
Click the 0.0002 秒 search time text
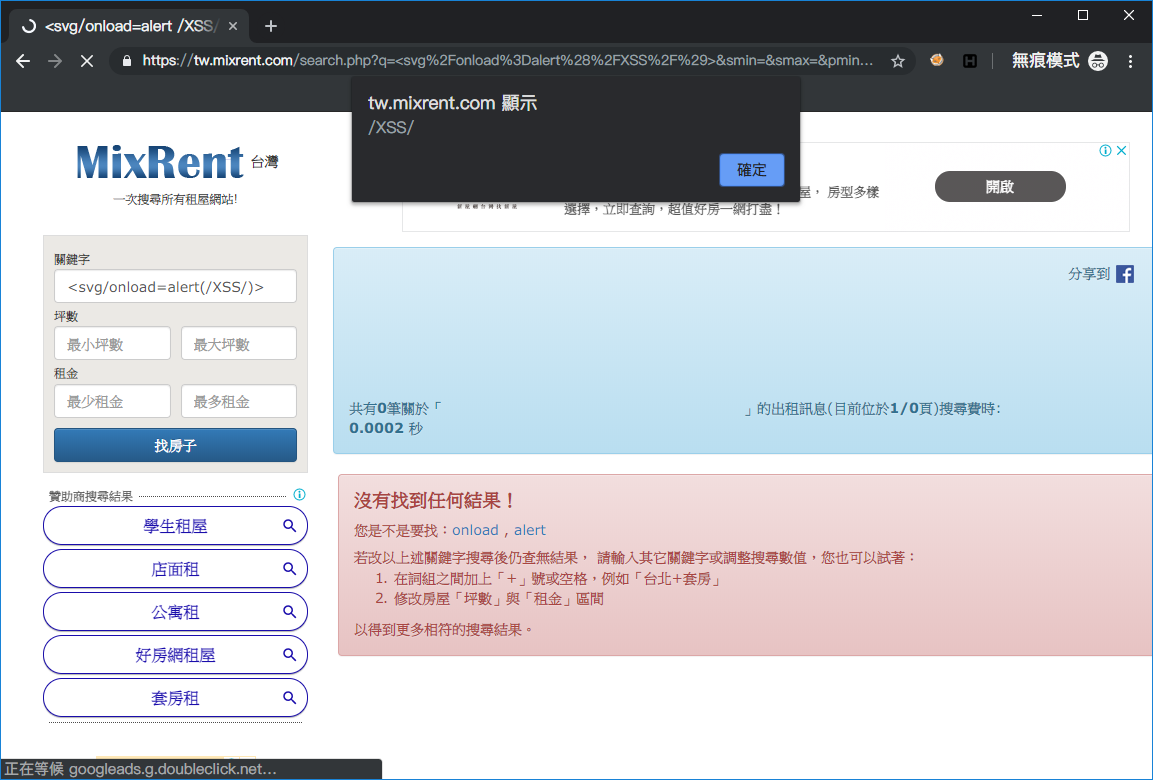click(x=386, y=429)
